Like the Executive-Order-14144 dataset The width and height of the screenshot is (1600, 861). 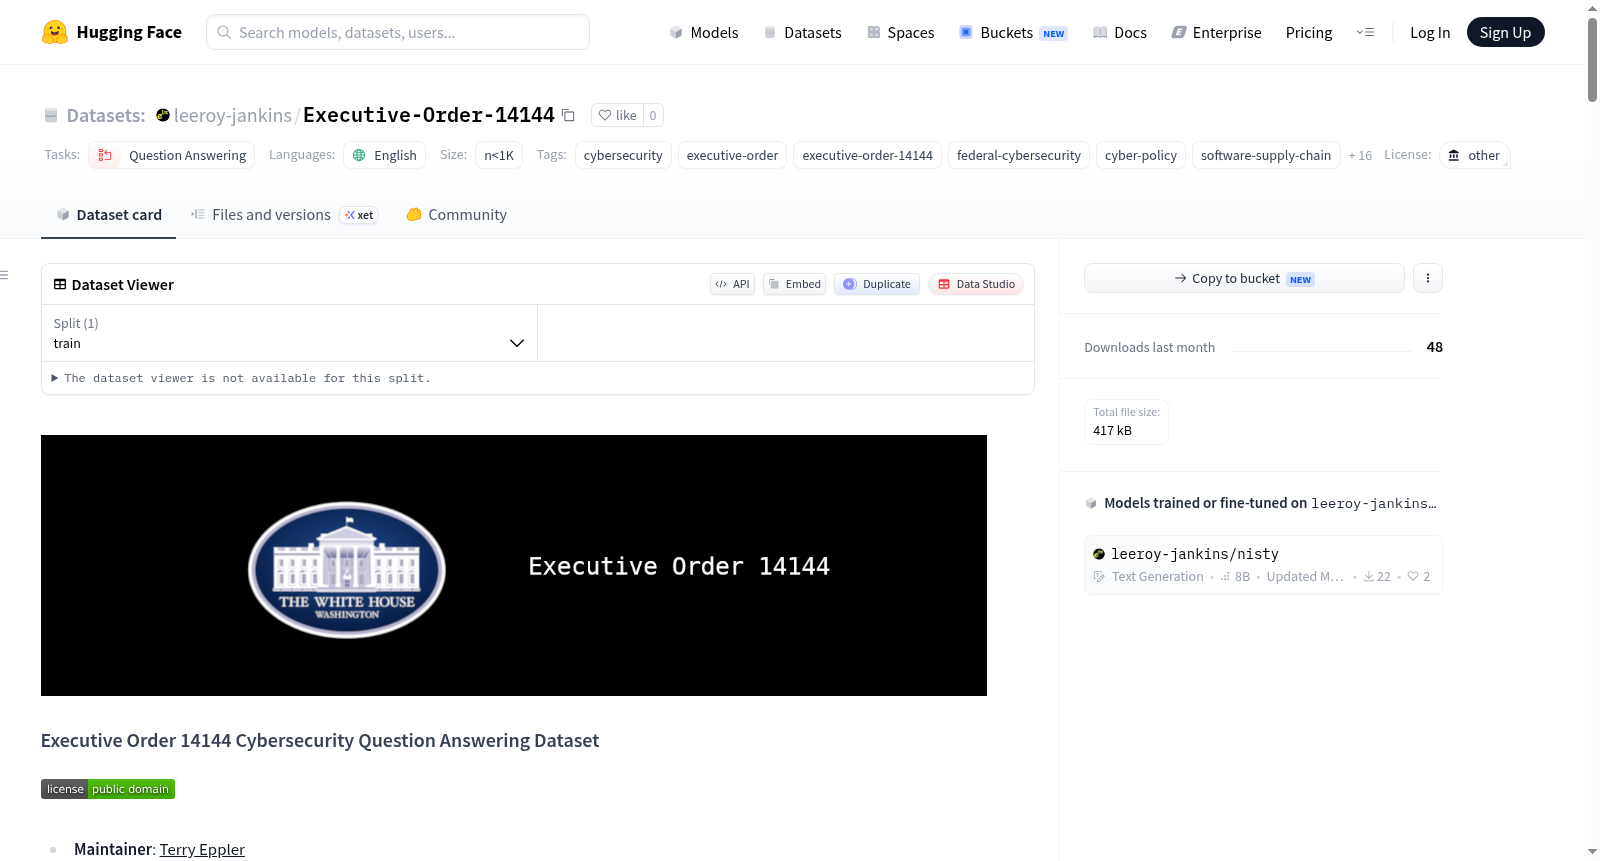(x=617, y=115)
